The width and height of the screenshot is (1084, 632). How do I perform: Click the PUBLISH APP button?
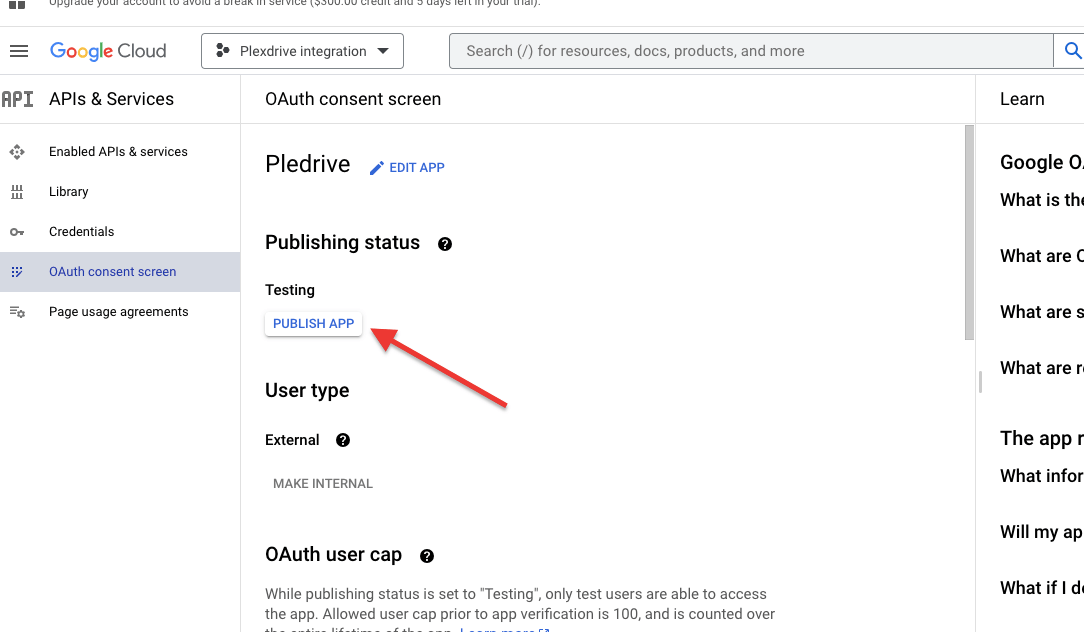click(313, 324)
